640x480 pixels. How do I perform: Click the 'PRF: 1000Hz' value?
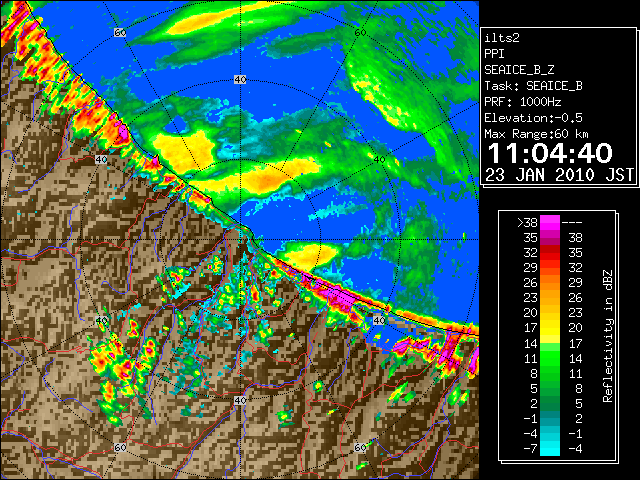[x=523, y=102]
